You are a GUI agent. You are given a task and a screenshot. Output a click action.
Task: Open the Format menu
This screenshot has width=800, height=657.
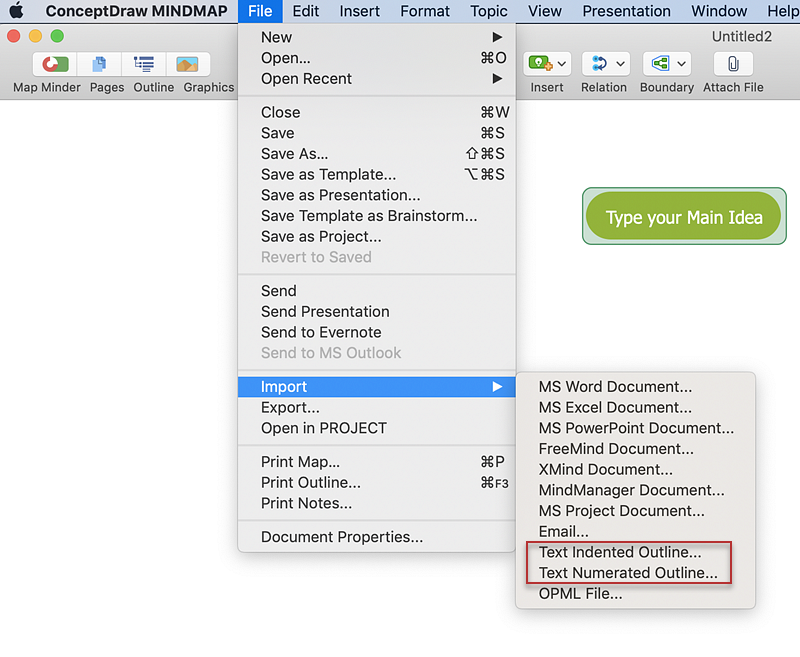(425, 11)
